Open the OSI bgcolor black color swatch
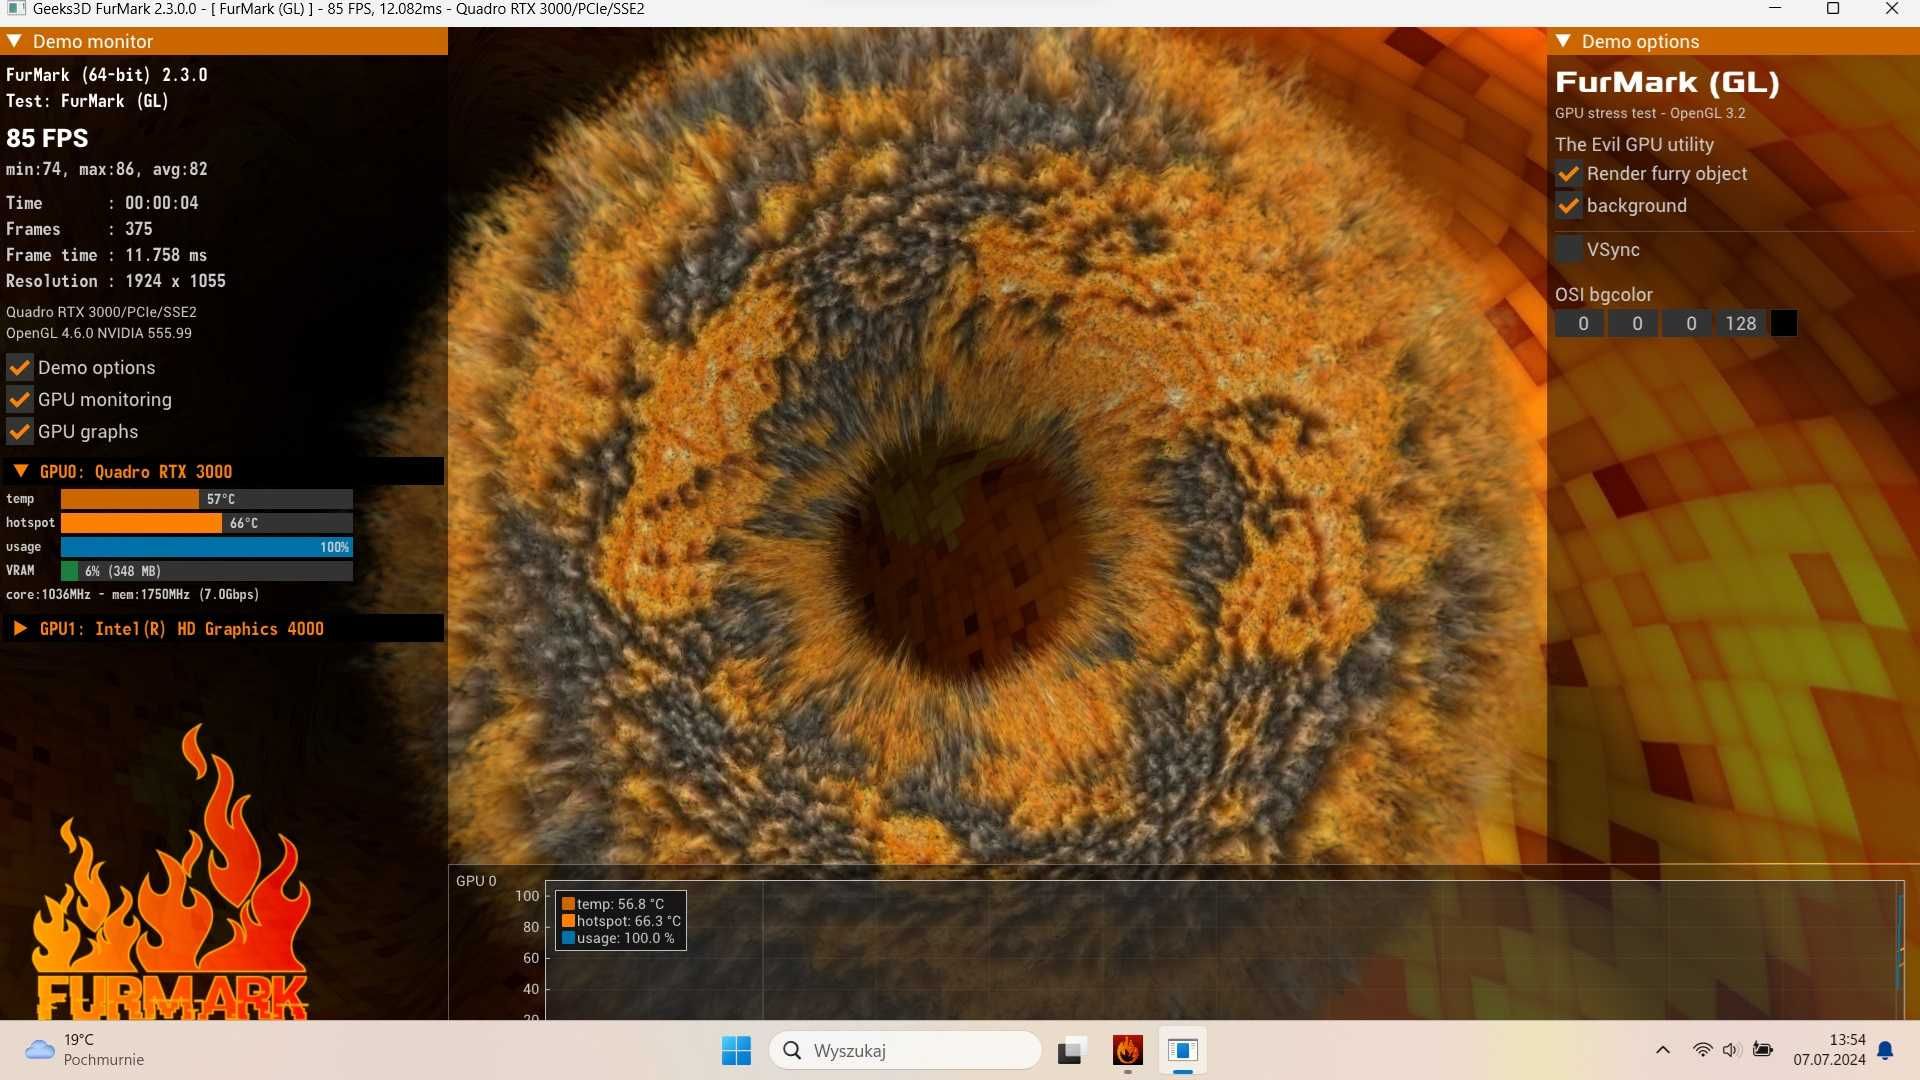 coord(1784,323)
